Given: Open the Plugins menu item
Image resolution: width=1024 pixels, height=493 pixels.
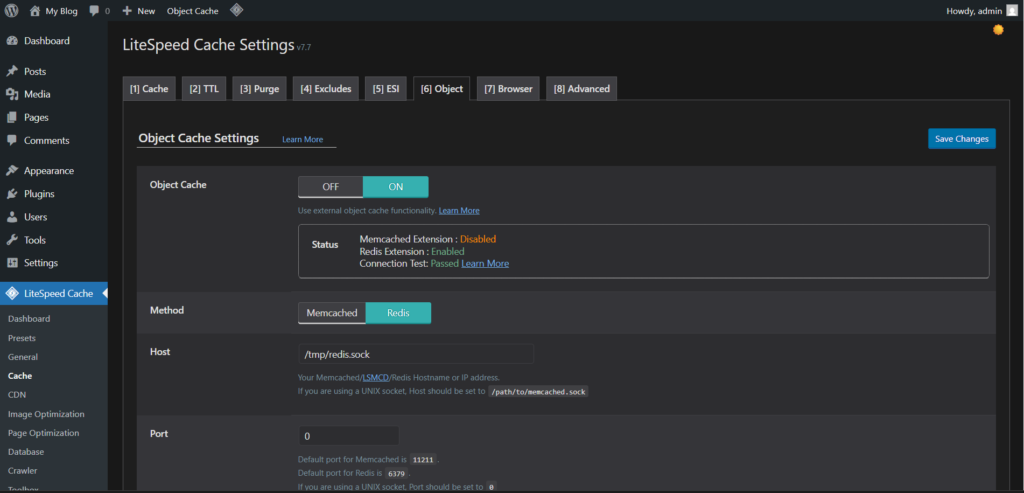Looking at the screenshot, I should [x=39, y=194].
